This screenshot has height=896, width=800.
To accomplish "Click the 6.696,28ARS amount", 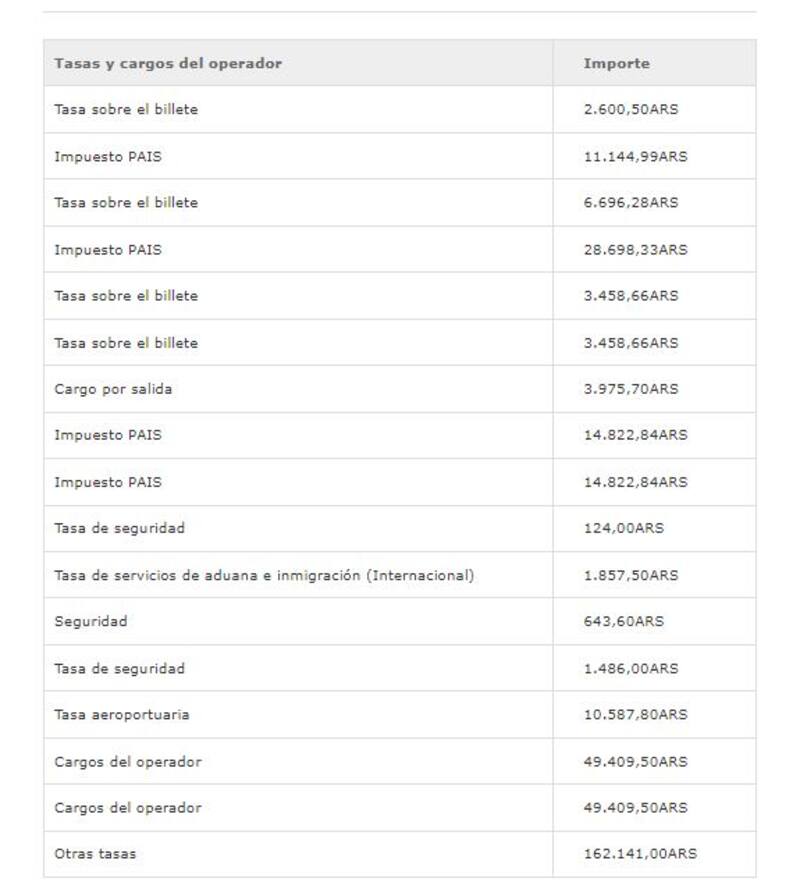I will tap(630, 202).
